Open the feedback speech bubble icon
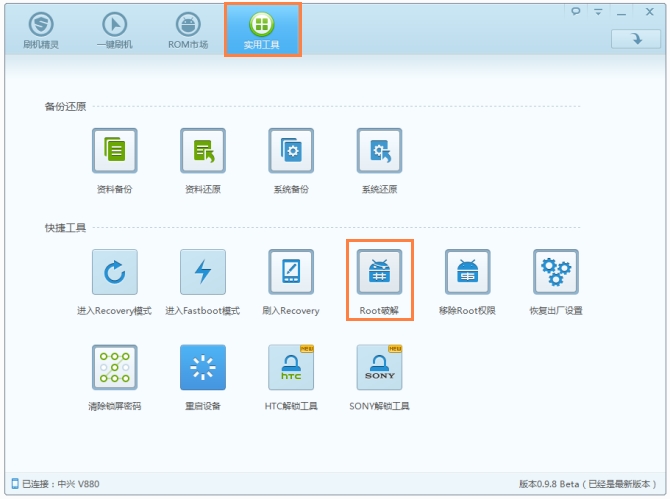 click(x=576, y=12)
